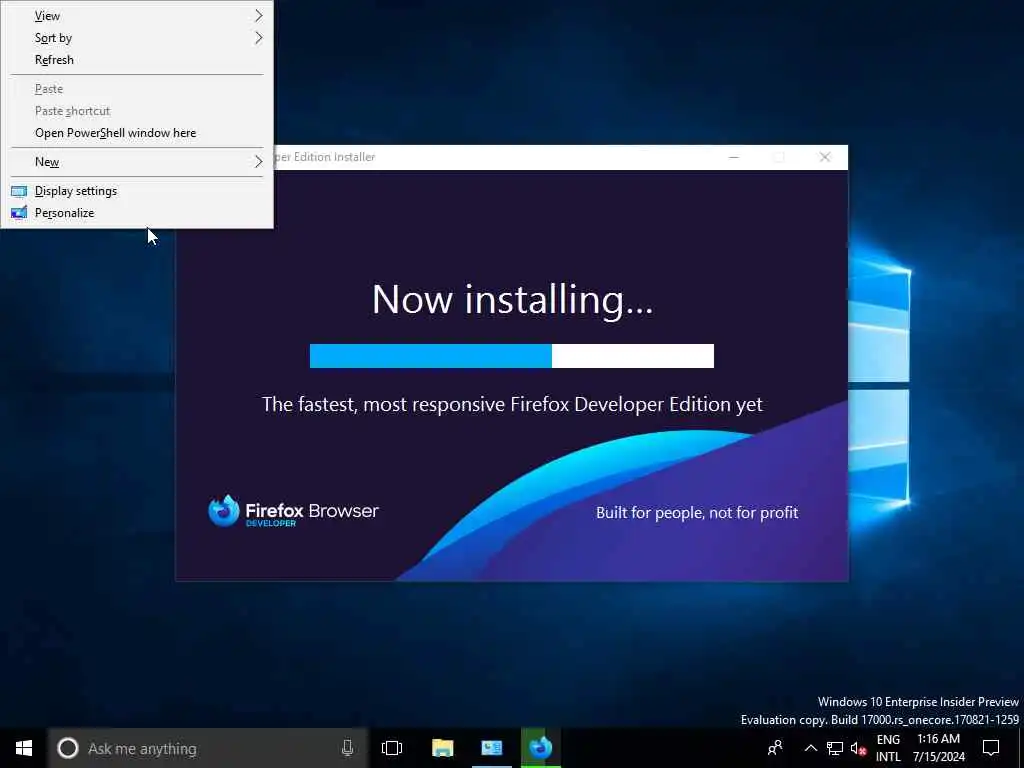Show hidden system tray icons
This screenshot has width=1024, height=768.
coord(810,748)
